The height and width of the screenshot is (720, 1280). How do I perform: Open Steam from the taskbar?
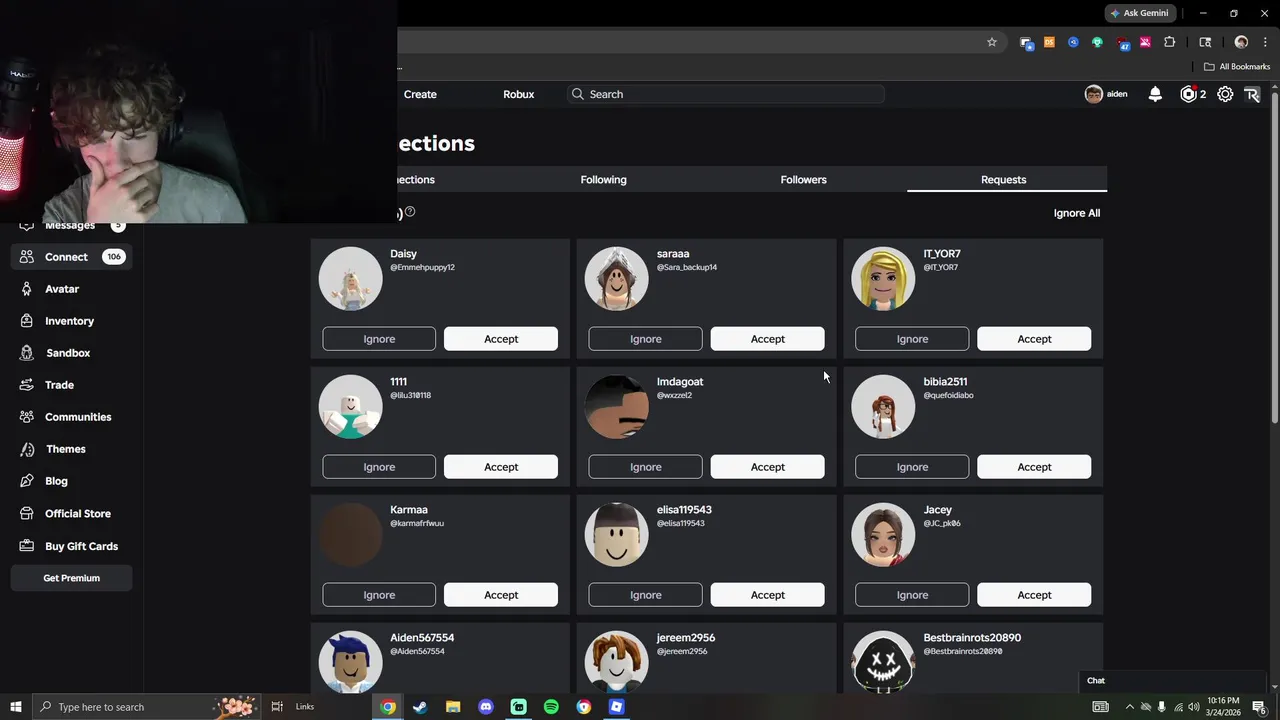(420, 707)
